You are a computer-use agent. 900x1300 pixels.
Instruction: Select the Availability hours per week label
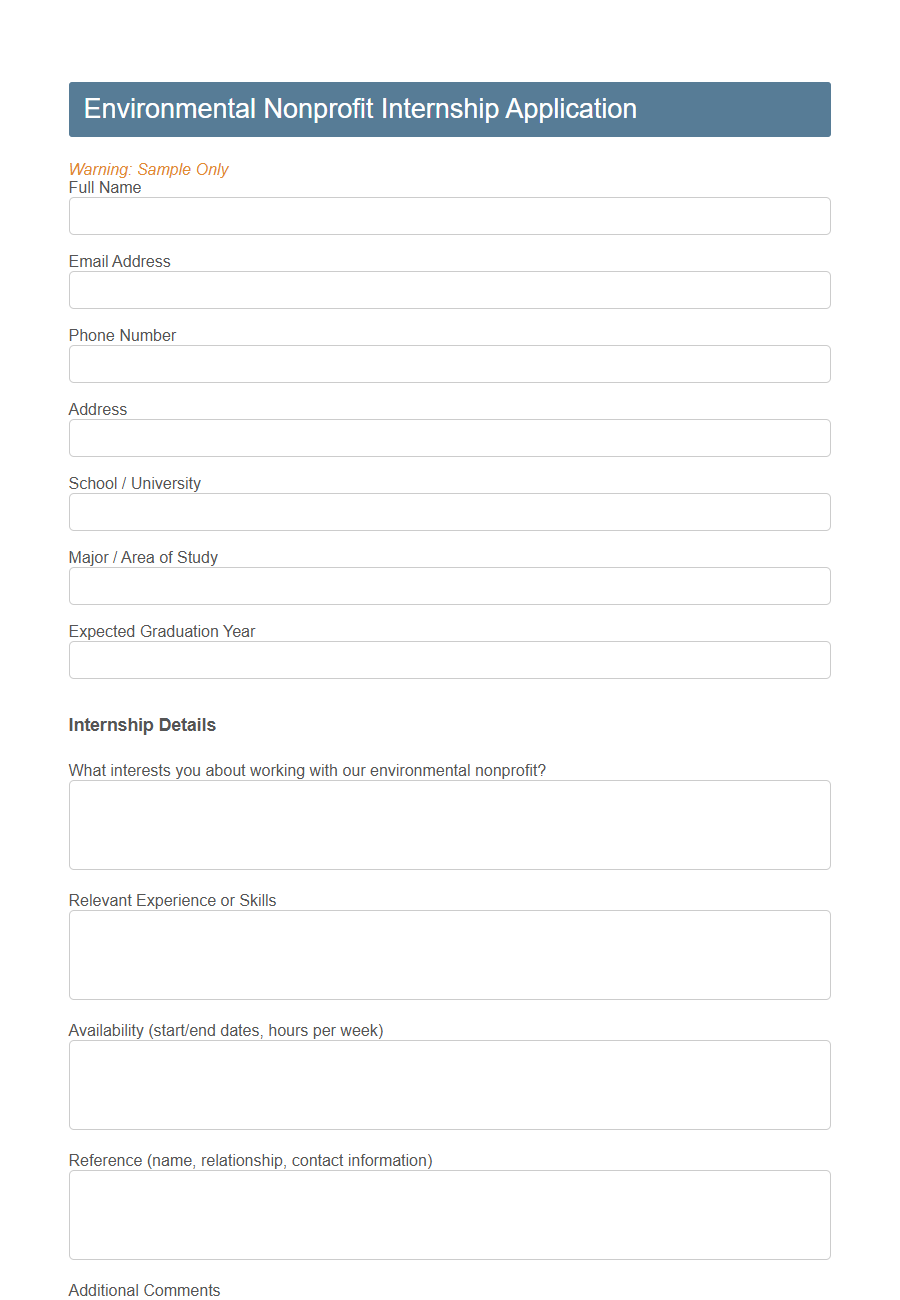[226, 1030]
